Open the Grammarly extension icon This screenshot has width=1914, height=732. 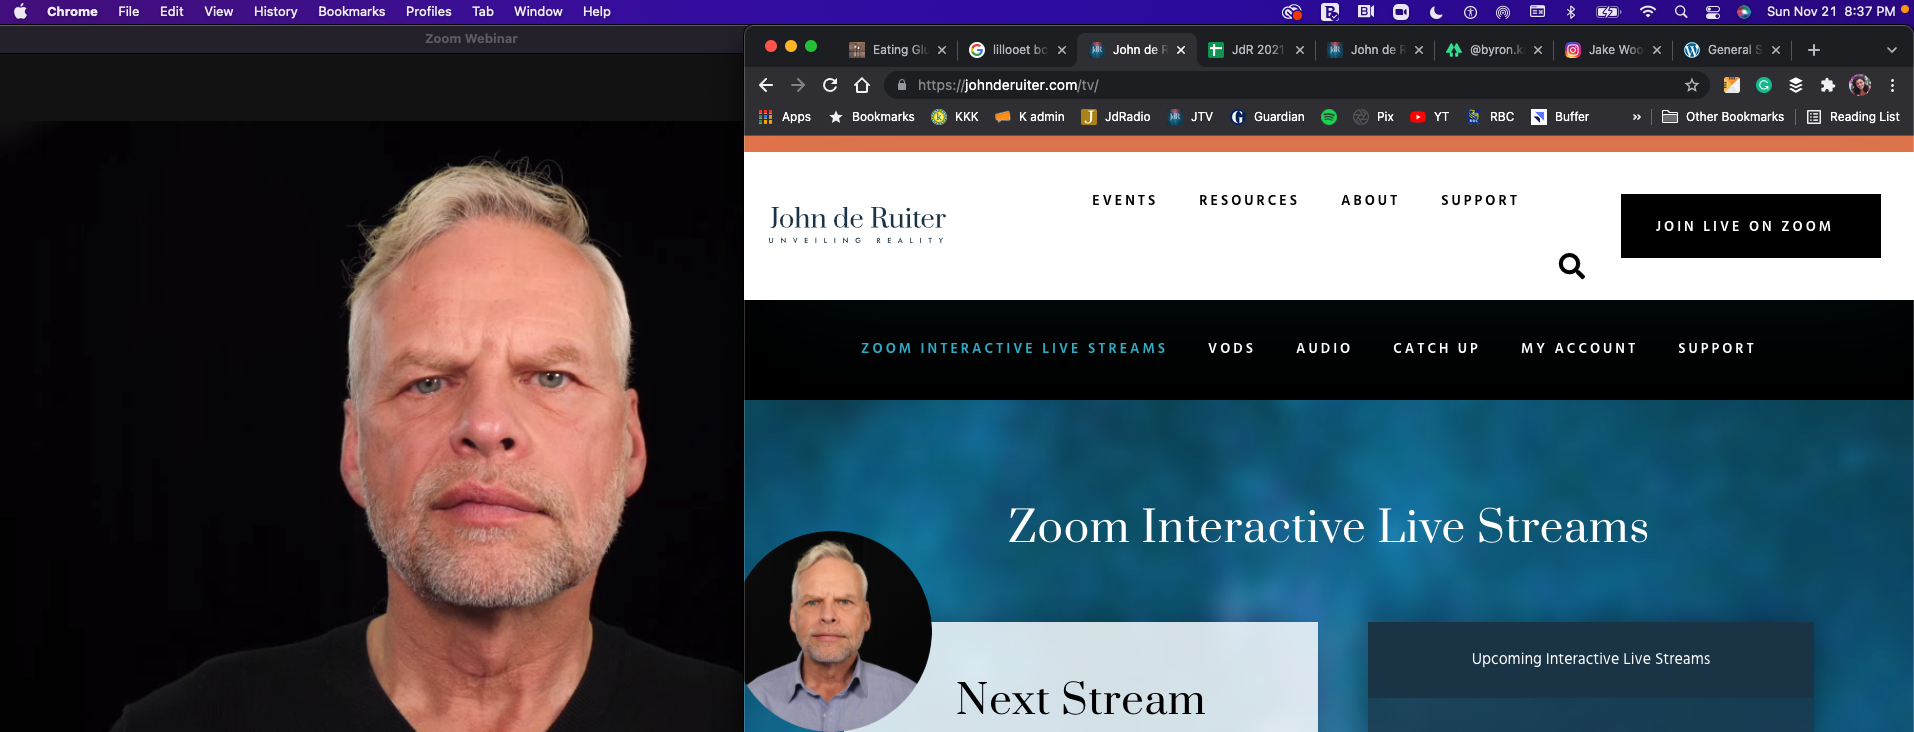tap(1764, 85)
